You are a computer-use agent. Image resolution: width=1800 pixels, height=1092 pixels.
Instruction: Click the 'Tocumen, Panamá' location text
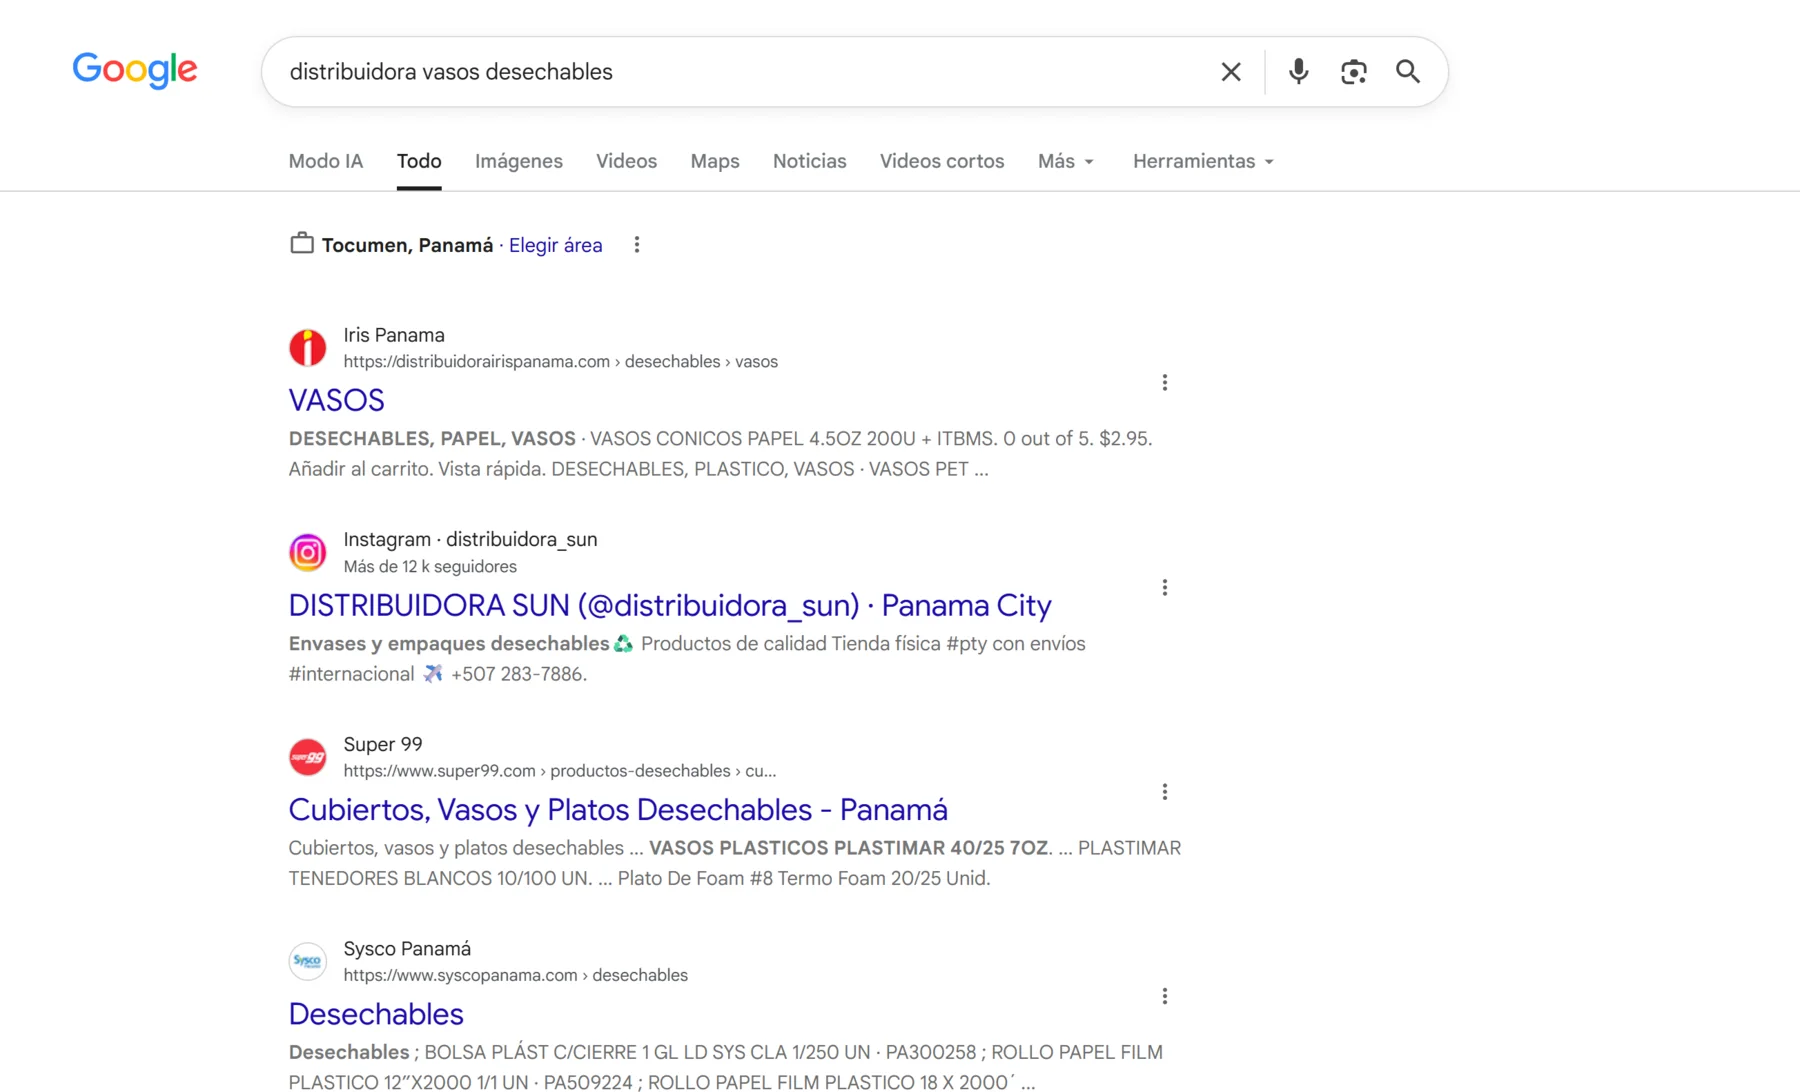click(x=407, y=245)
